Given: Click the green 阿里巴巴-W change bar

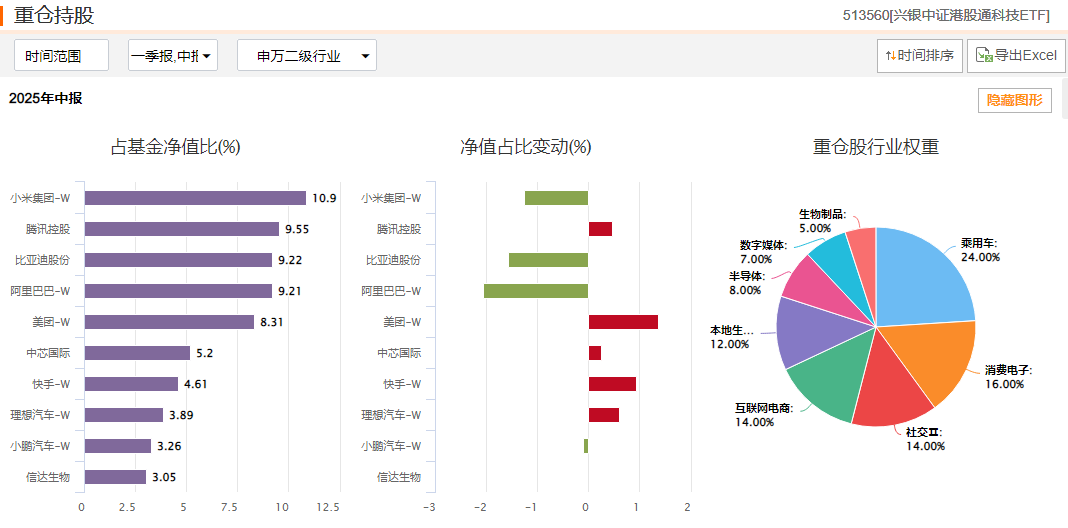Looking at the screenshot, I should tap(536, 291).
